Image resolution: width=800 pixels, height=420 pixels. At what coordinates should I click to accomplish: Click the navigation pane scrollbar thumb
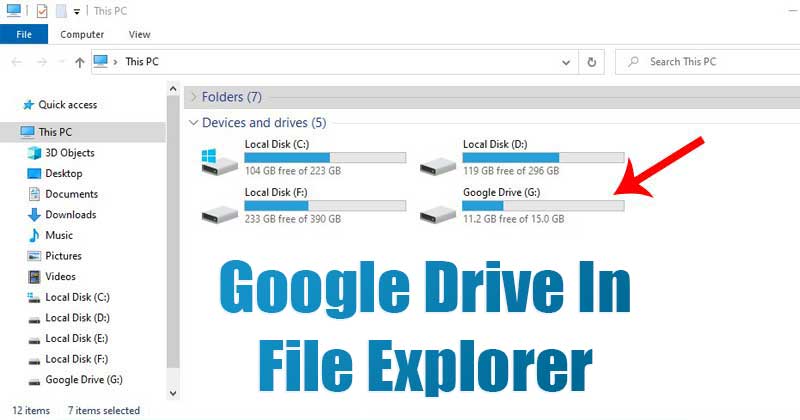[x=173, y=232]
